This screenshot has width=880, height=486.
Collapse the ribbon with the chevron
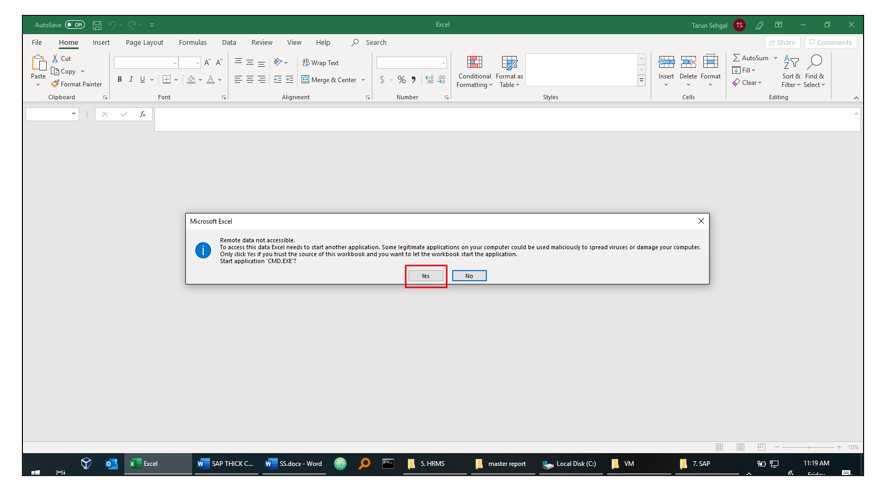pos(856,98)
